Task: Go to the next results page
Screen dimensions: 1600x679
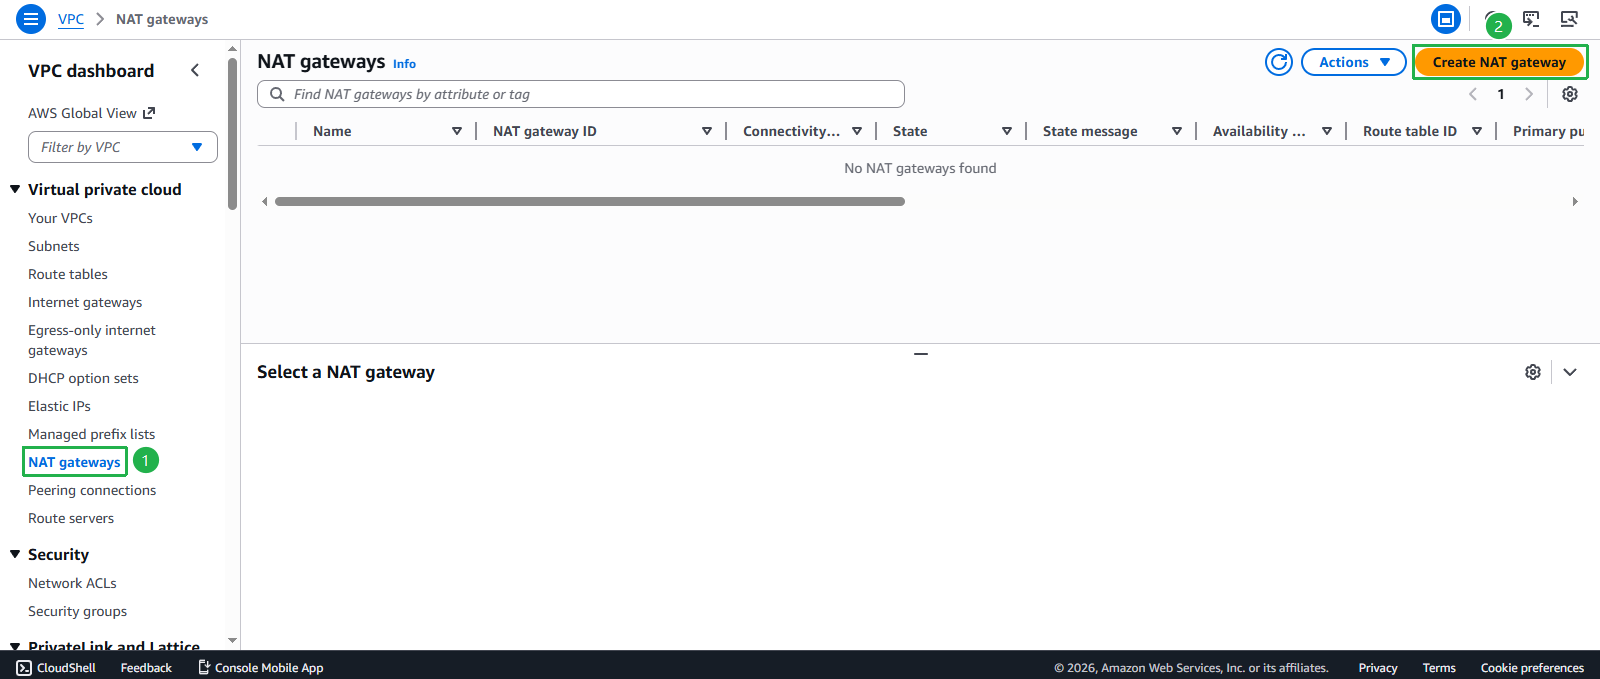Action: pos(1529,94)
